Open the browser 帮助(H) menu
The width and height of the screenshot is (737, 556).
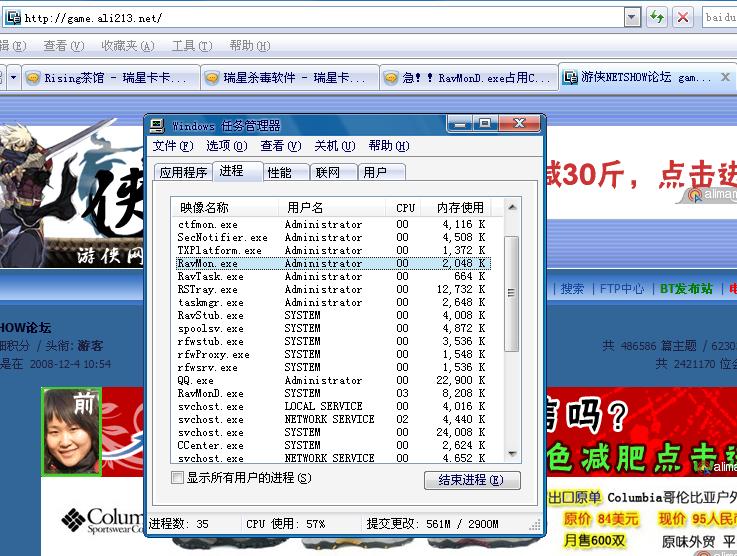(x=250, y=46)
